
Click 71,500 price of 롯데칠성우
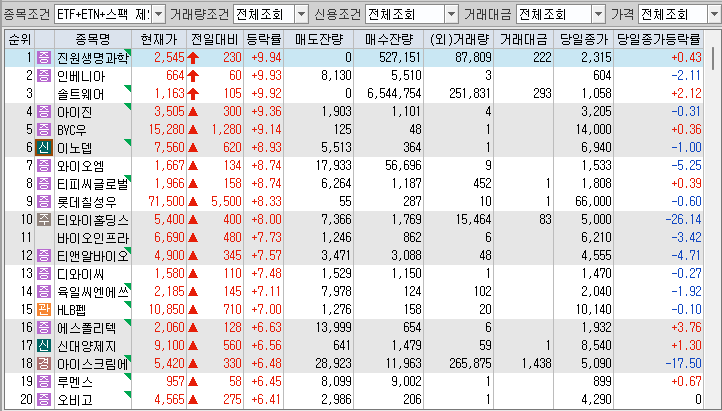166,201
